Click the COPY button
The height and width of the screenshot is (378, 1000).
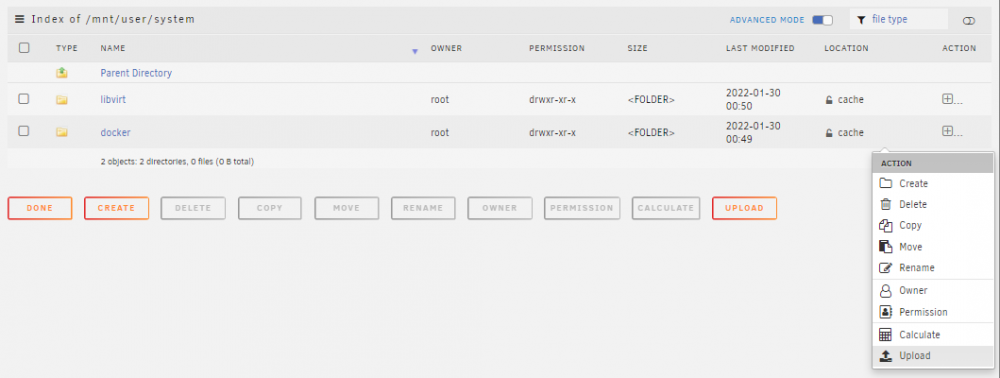click(270, 208)
